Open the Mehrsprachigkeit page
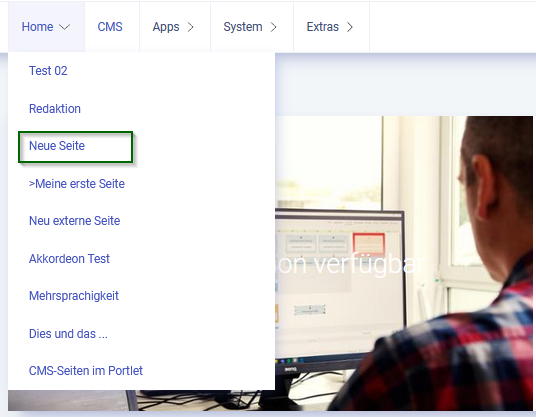Image resolution: width=536 pixels, height=417 pixels. pos(74,296)
